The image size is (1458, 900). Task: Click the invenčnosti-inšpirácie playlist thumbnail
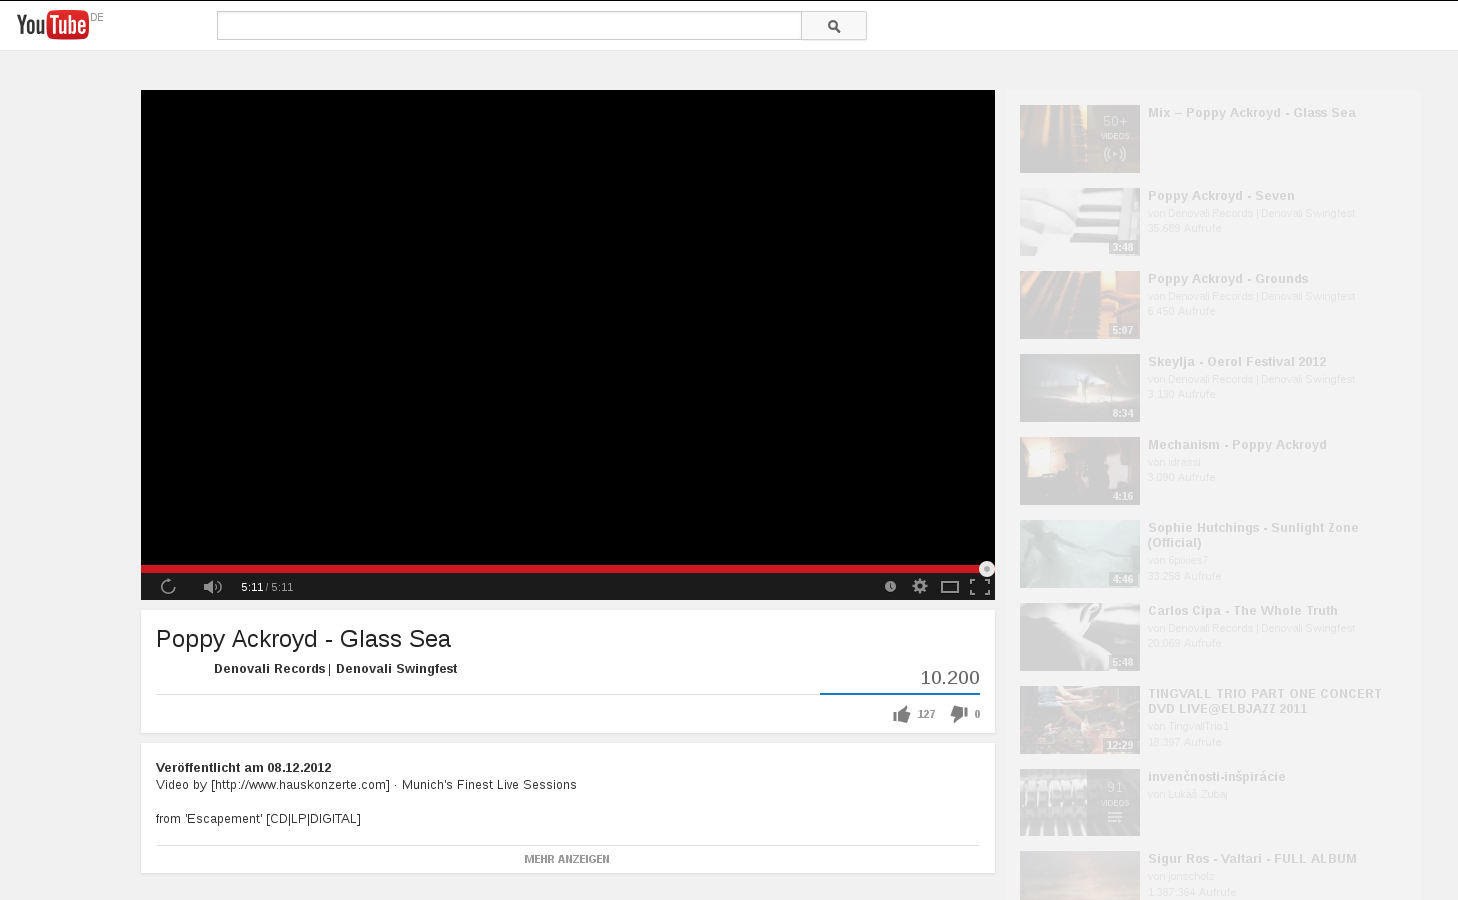1080,803
